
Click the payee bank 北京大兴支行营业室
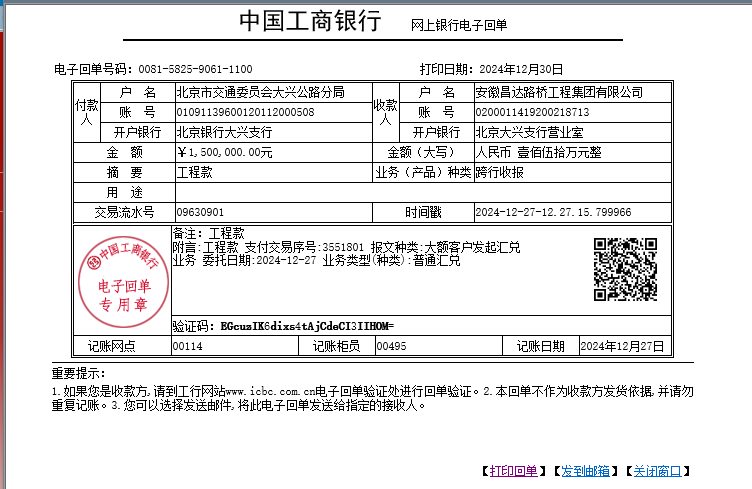[x=529, y=132]
